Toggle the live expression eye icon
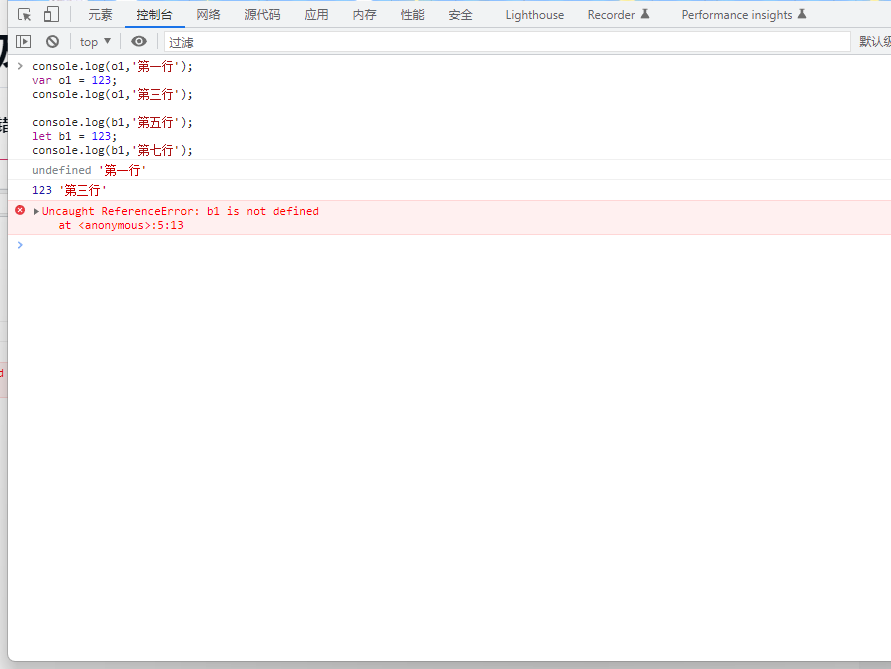 coord(139,41)
